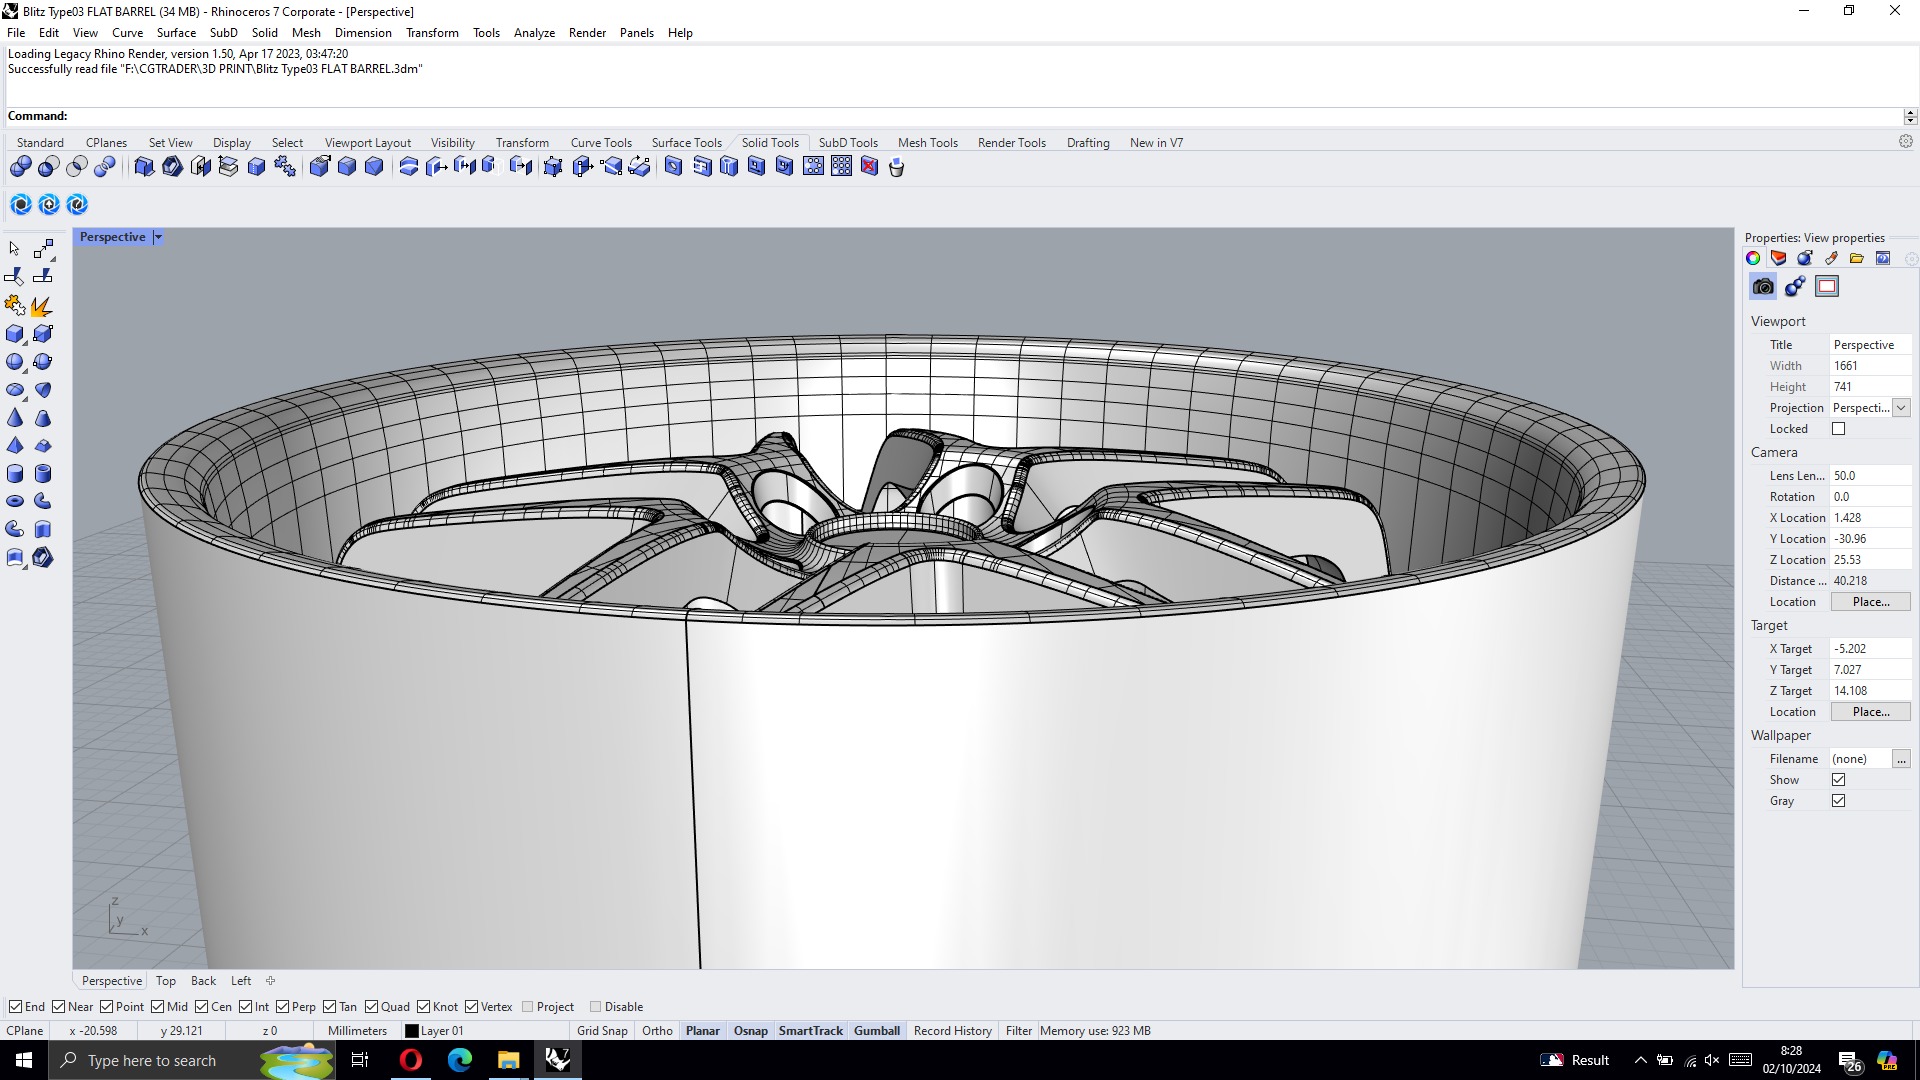
Task: Click the toolbar options gear icon
Action: pyautogui.click(x=1905, y=142)
